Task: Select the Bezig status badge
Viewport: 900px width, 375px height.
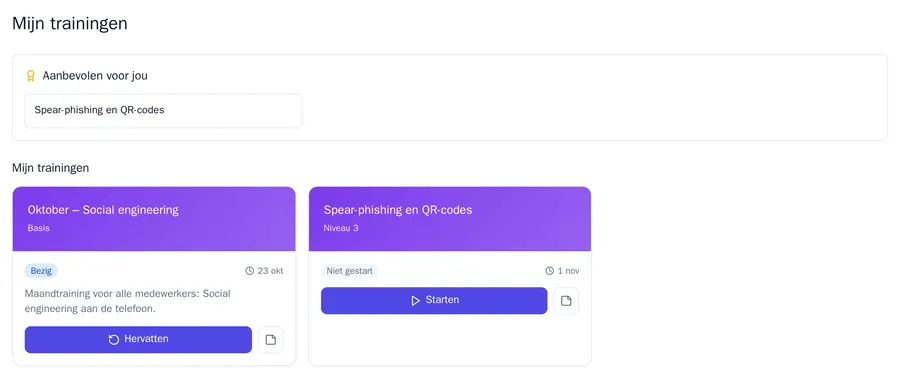Action: coord(41,270)
